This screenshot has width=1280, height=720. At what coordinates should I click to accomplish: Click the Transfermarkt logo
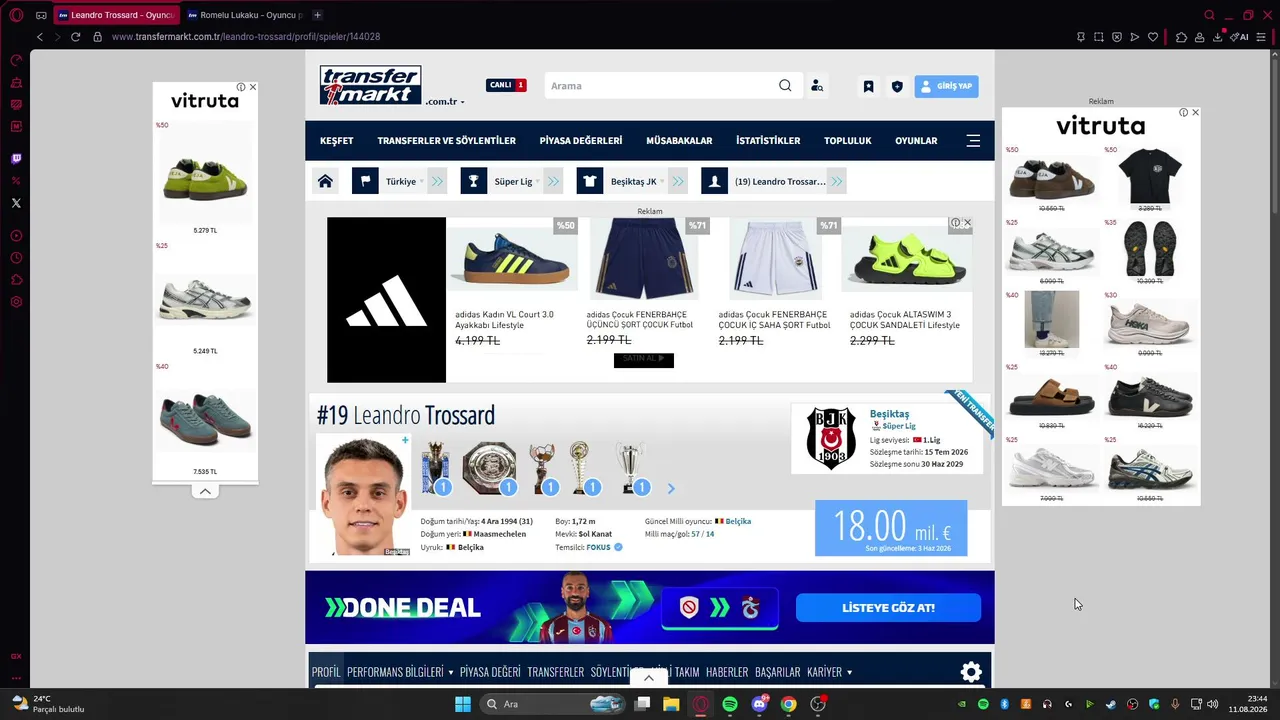(371, 85)
